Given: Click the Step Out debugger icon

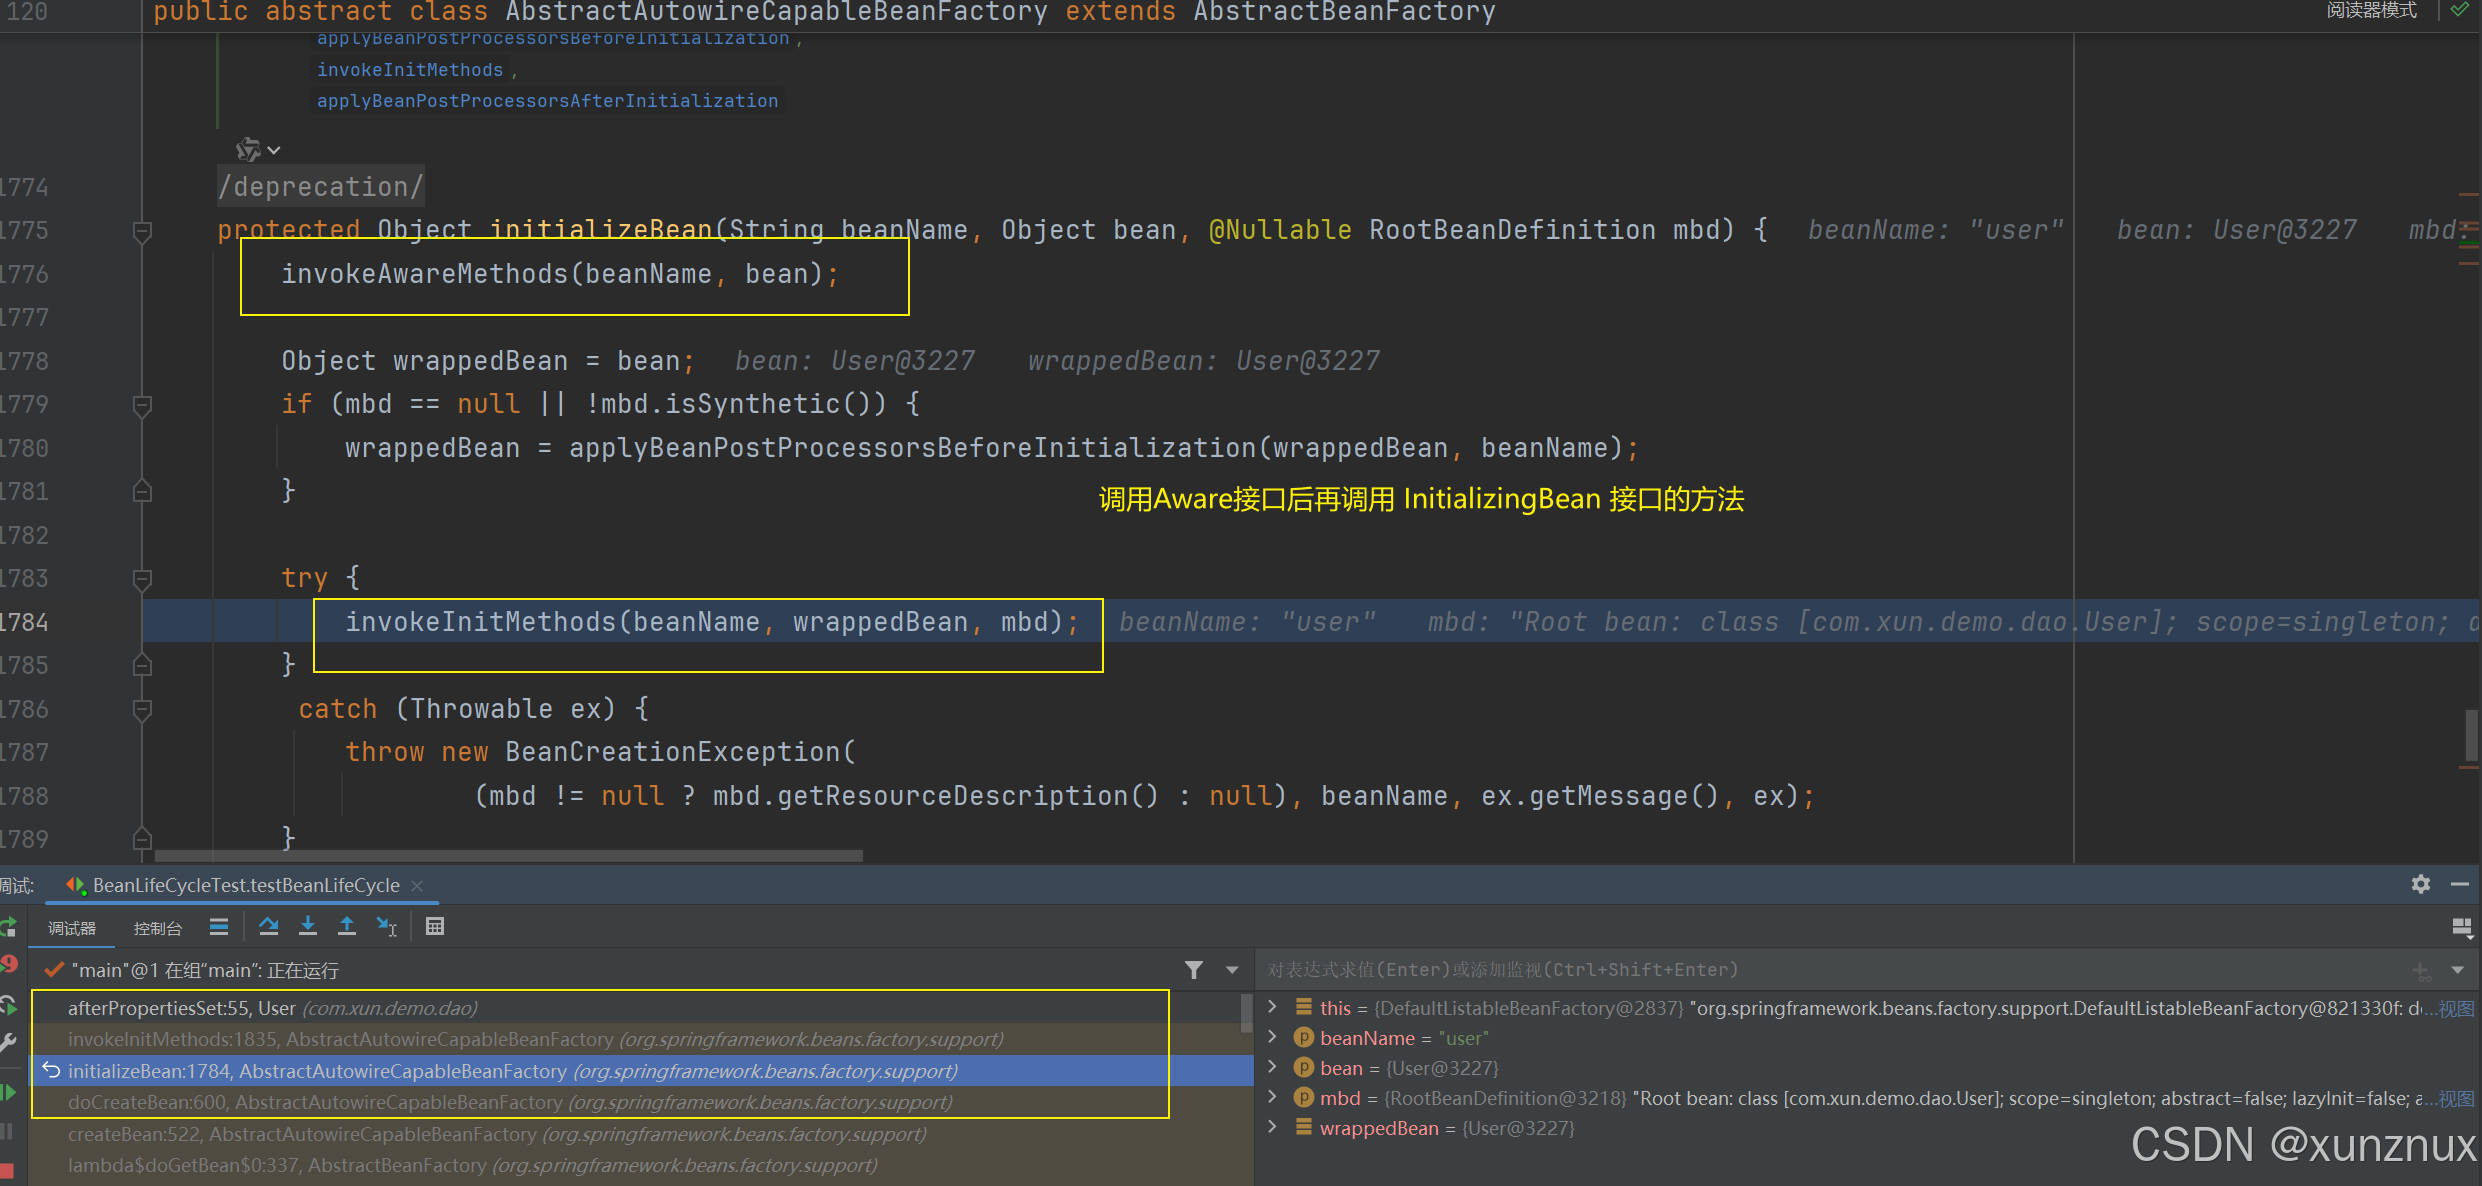Looking at the screenshot, I should 347,927.
